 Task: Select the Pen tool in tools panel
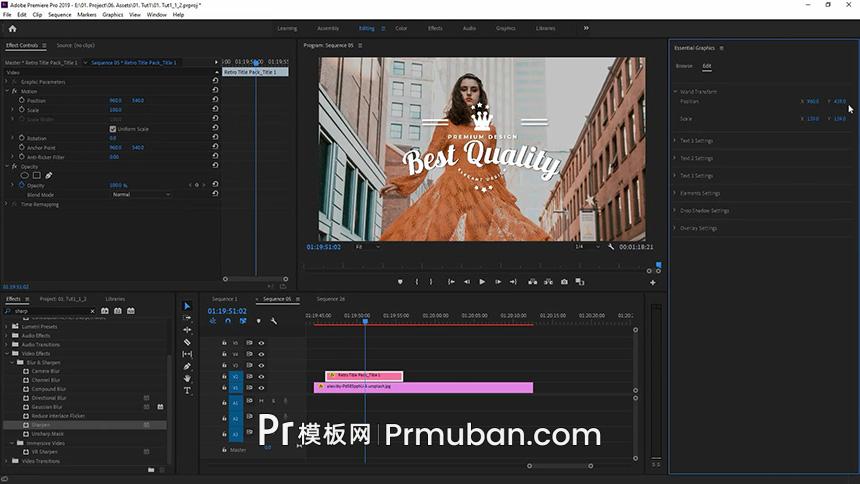pos(187,366)
